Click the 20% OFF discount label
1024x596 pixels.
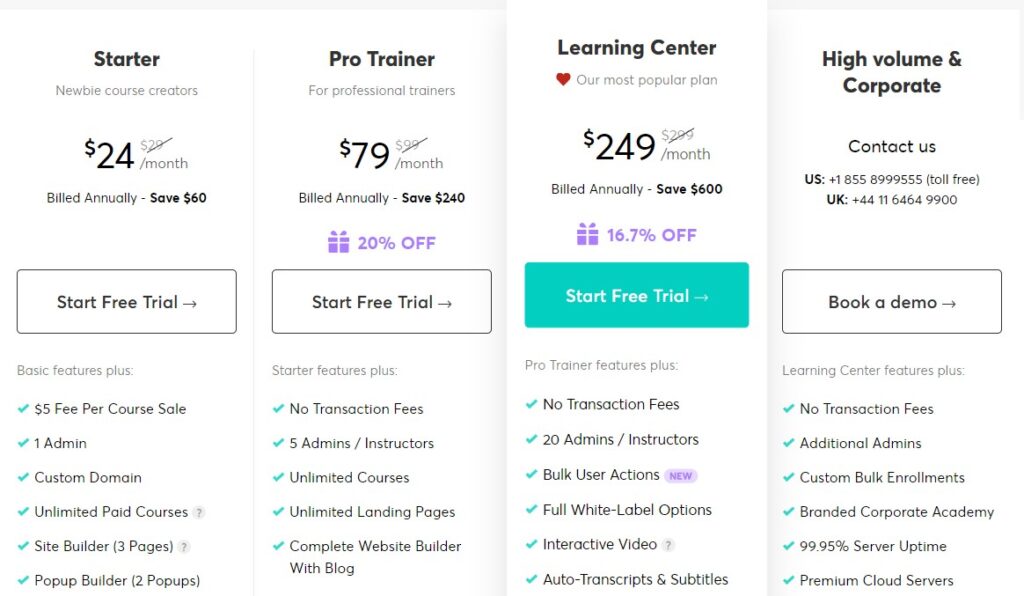coord(396,243)
